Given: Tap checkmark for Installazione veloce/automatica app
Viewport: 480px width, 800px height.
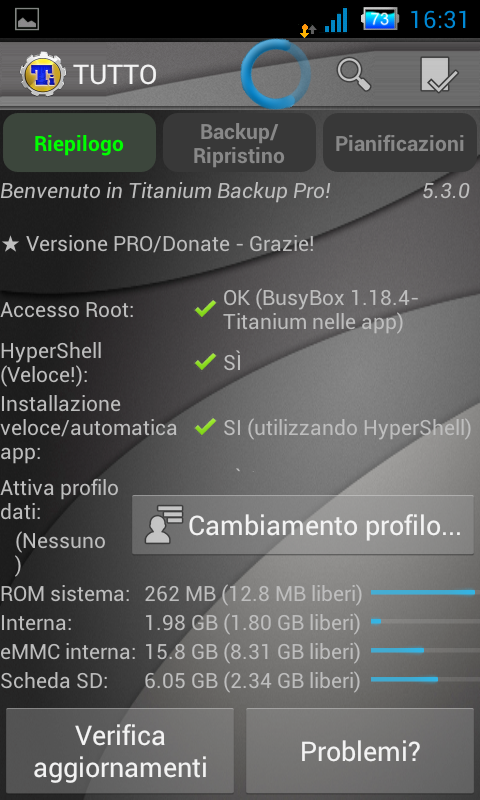Looking at the screenshot, I should (206, 427).
